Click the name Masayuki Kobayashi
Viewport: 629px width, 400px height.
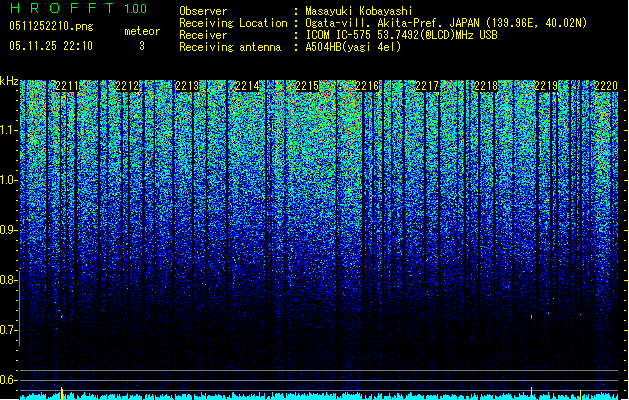tap(359, 11)
